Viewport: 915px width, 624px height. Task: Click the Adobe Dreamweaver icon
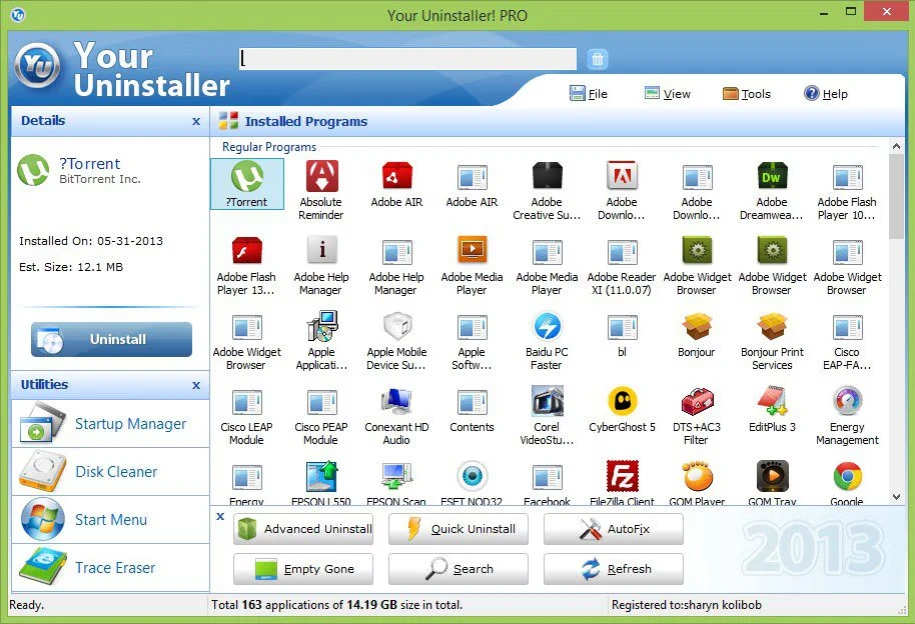click(772, 178)
